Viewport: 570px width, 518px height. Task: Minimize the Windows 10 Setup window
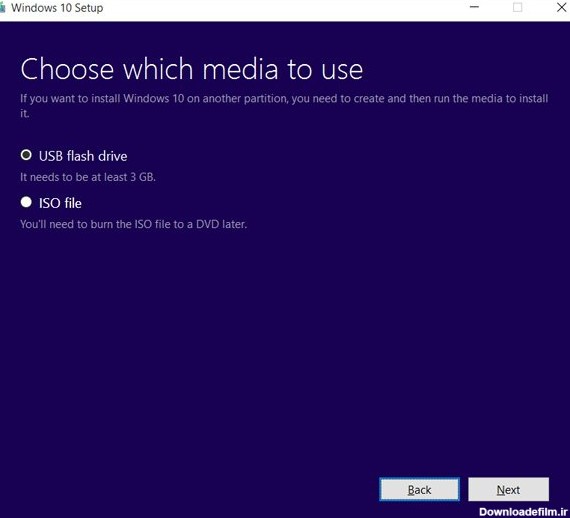[x=474, y=7]
